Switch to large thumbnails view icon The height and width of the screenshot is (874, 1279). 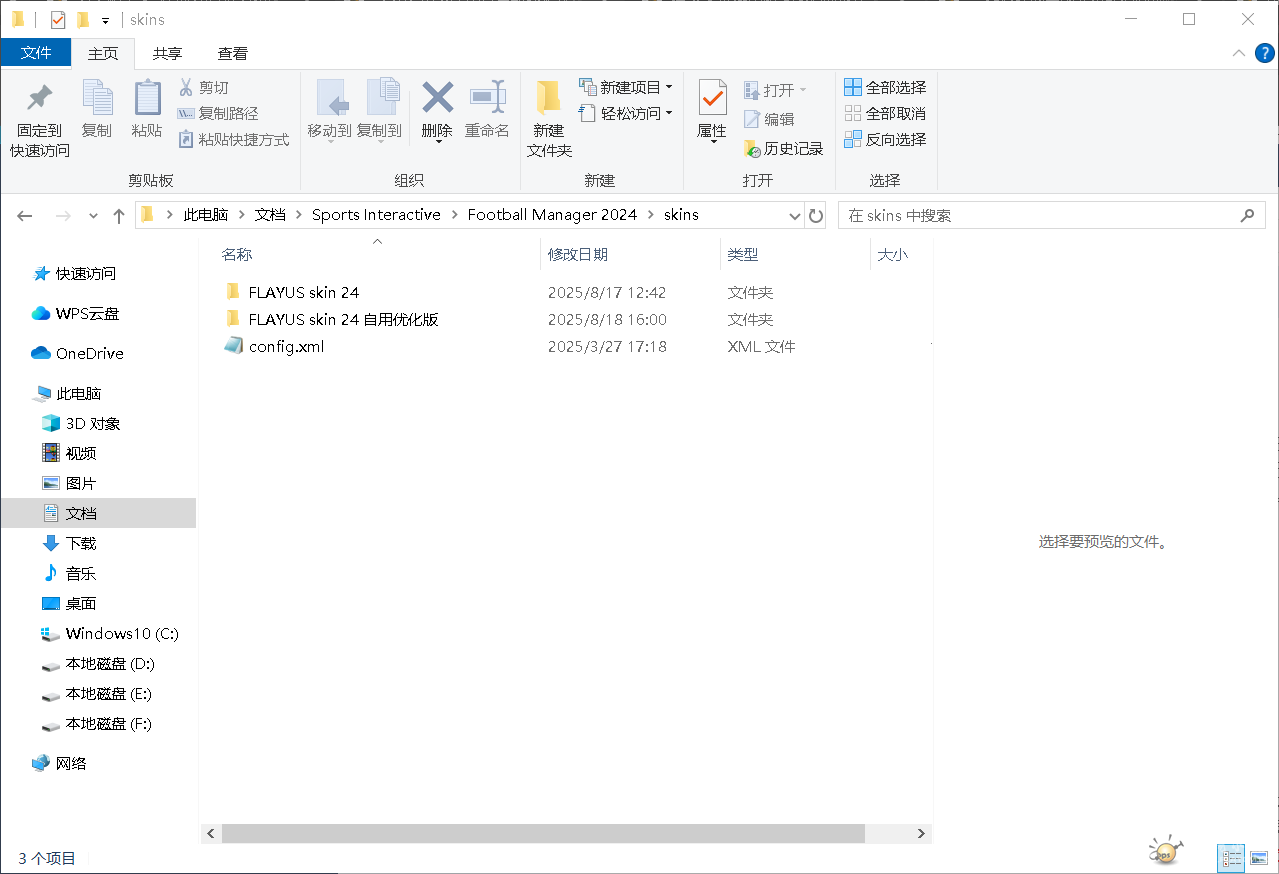click(1259, 858)
